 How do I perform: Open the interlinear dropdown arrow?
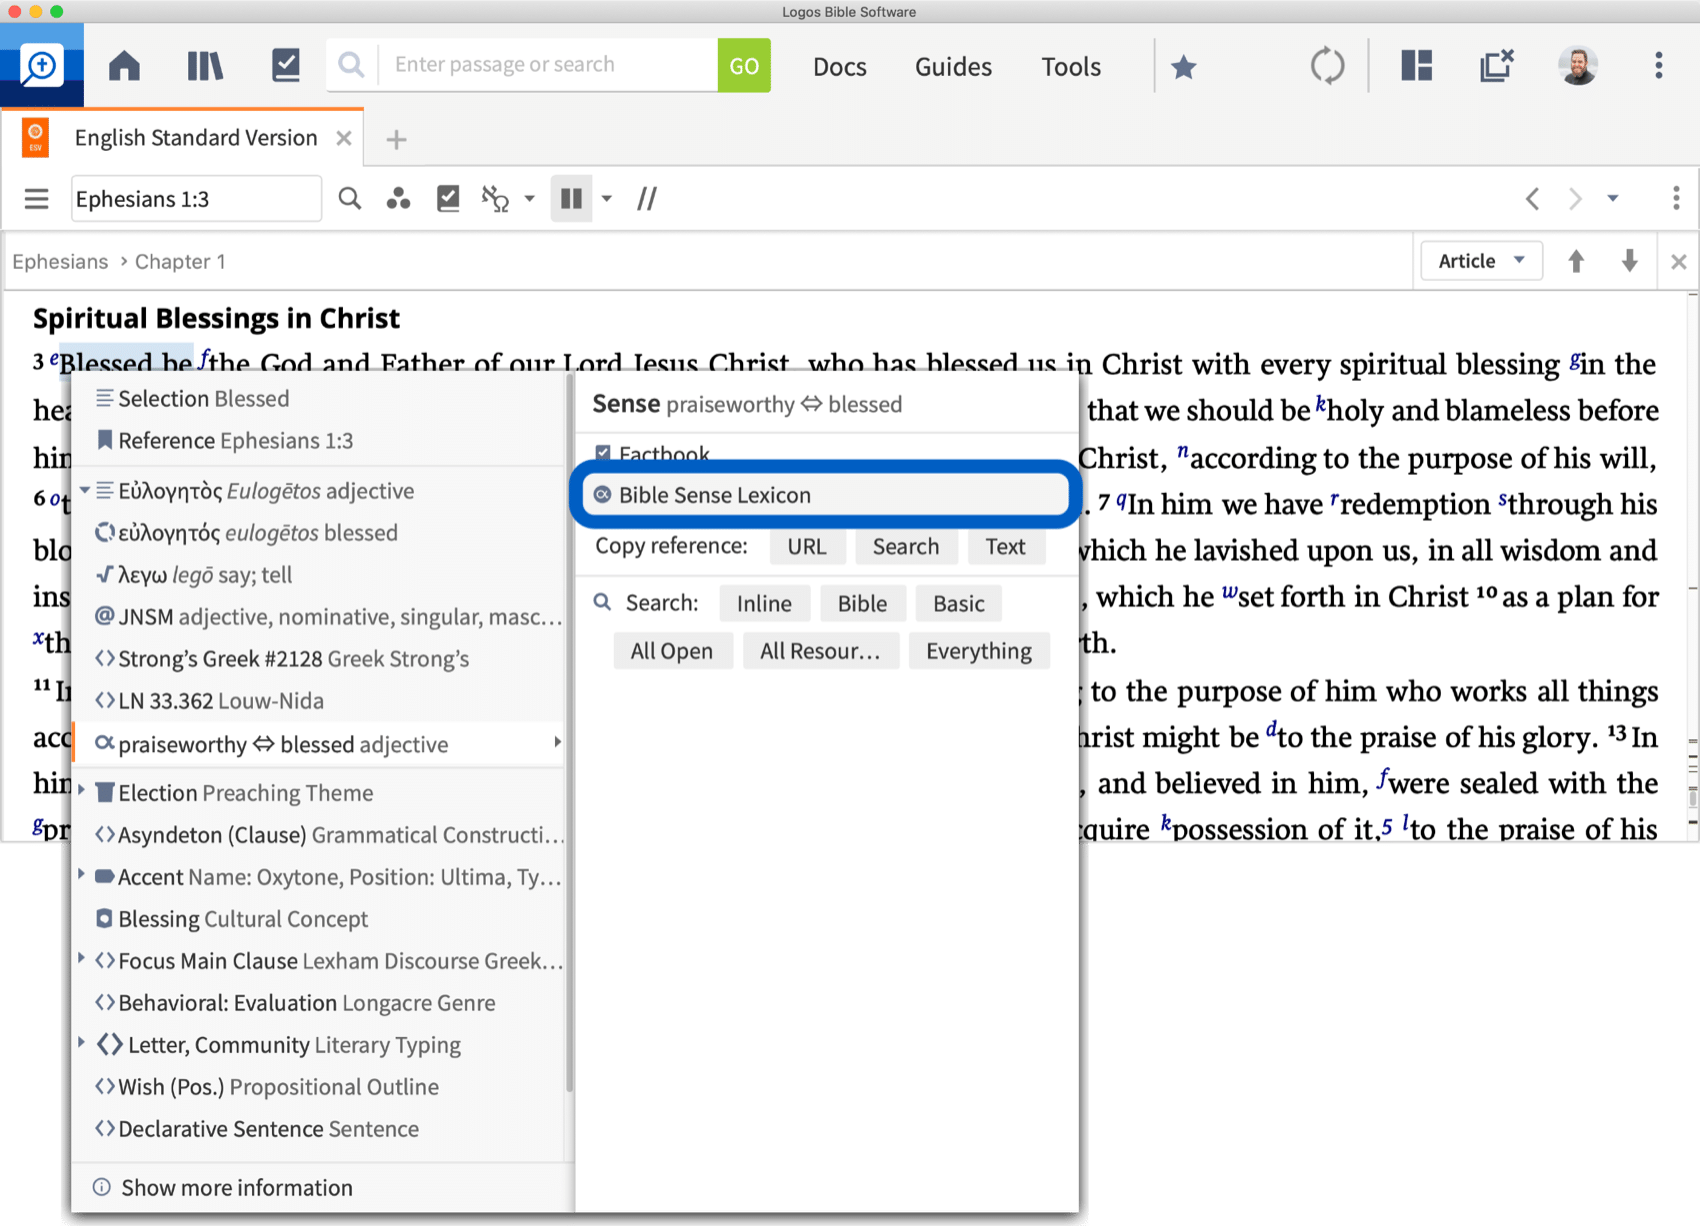pos(530,199)
